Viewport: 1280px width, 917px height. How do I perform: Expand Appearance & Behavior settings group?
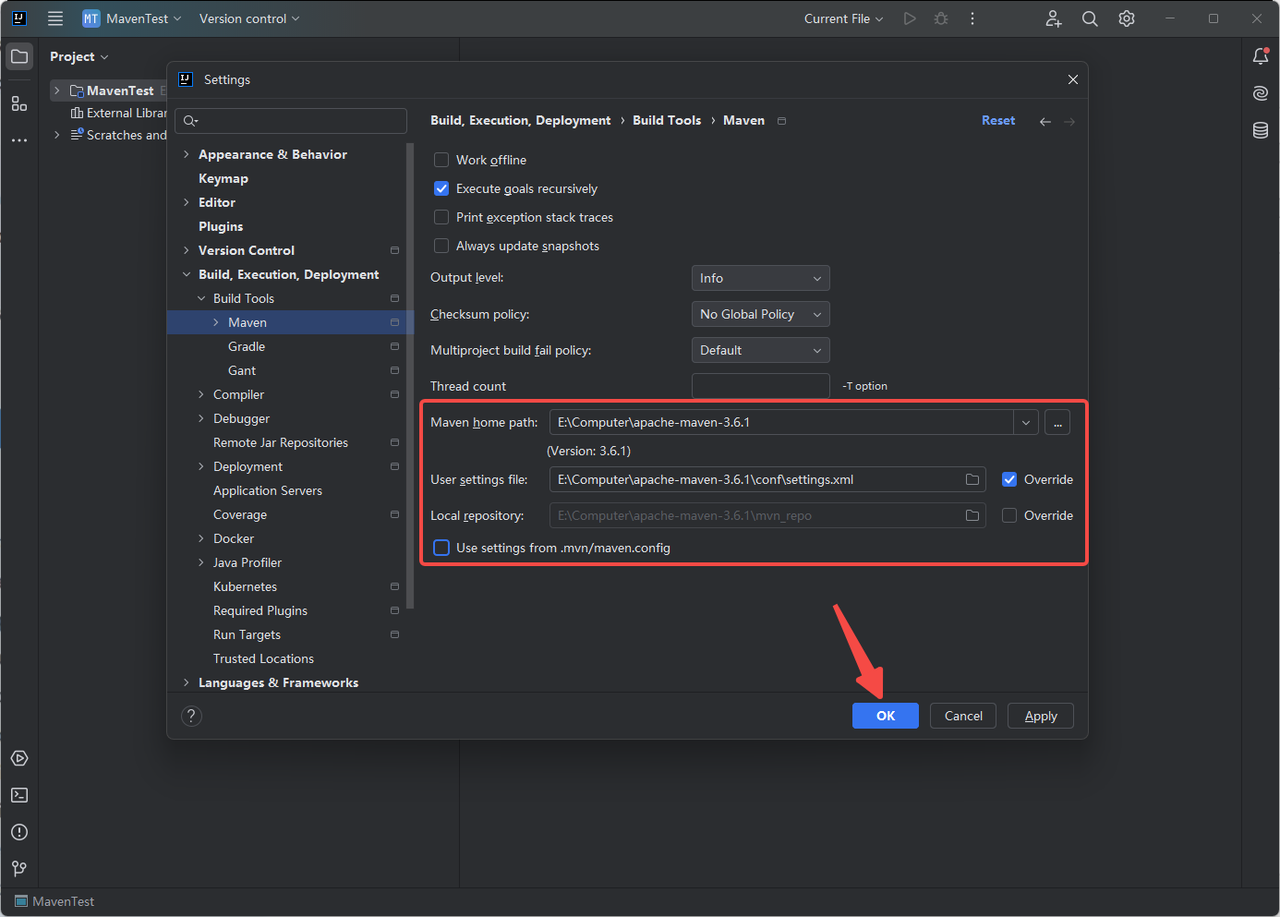point(186,154)
